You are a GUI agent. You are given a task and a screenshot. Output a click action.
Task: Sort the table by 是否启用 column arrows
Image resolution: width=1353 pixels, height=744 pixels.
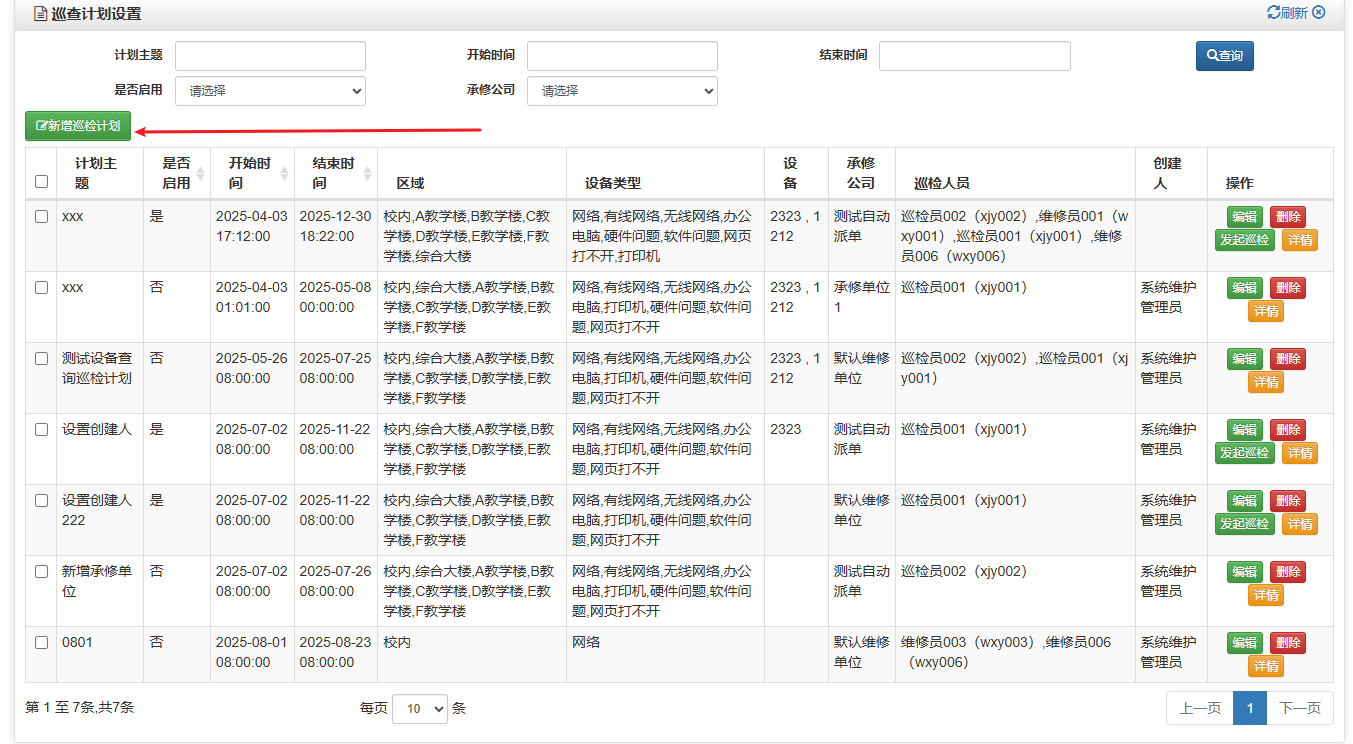pyautogui.click(x=200, y=173)
